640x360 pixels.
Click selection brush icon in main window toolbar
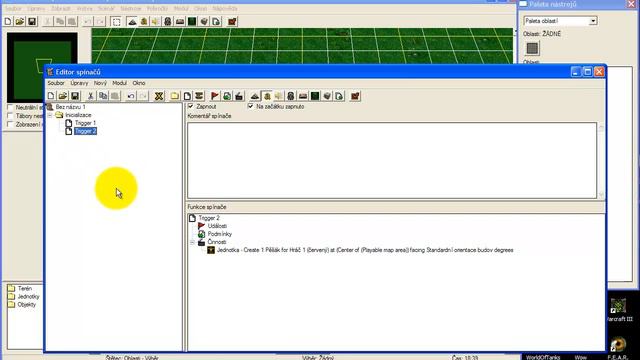pyautogui.click(x=116, y=22)
